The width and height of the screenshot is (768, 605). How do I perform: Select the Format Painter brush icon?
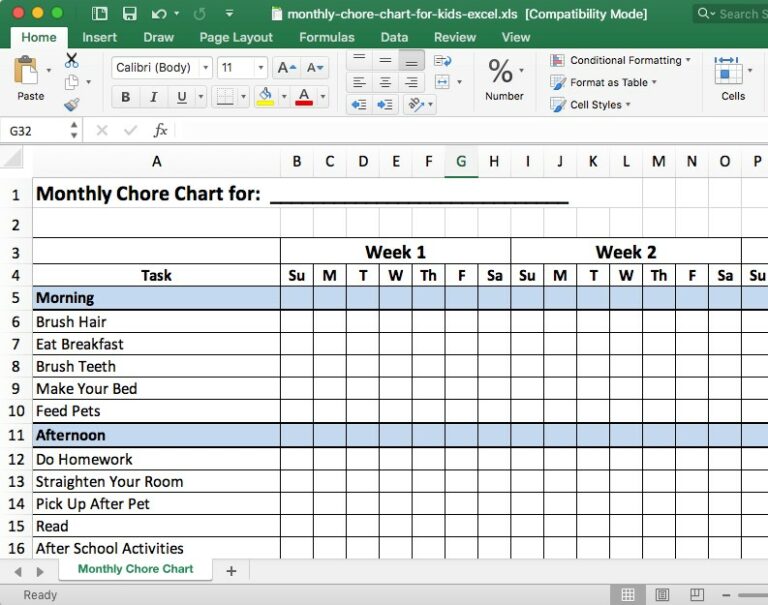point(72,104)
